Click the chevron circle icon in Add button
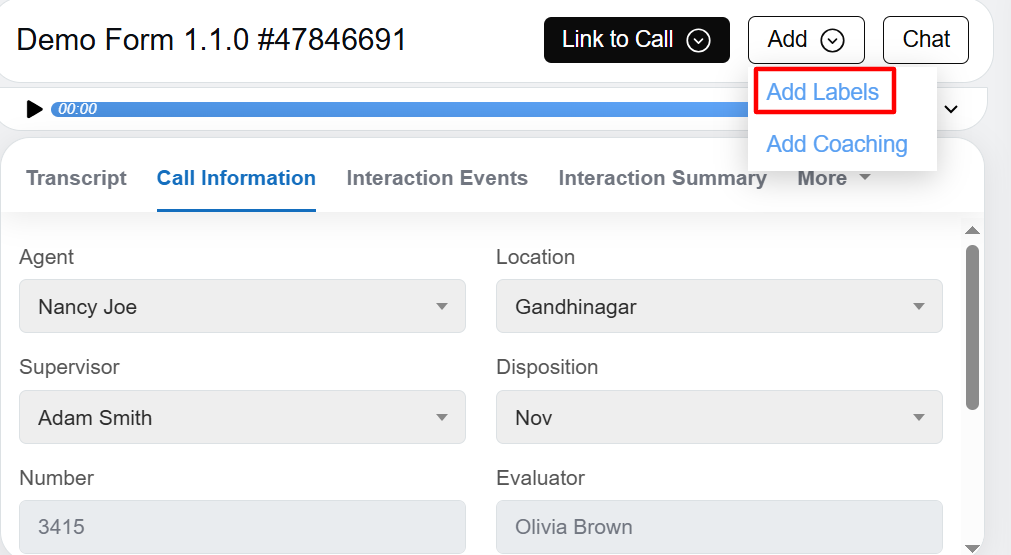Viewport: 1011px width, 555px height. click(x=832, y=40)
